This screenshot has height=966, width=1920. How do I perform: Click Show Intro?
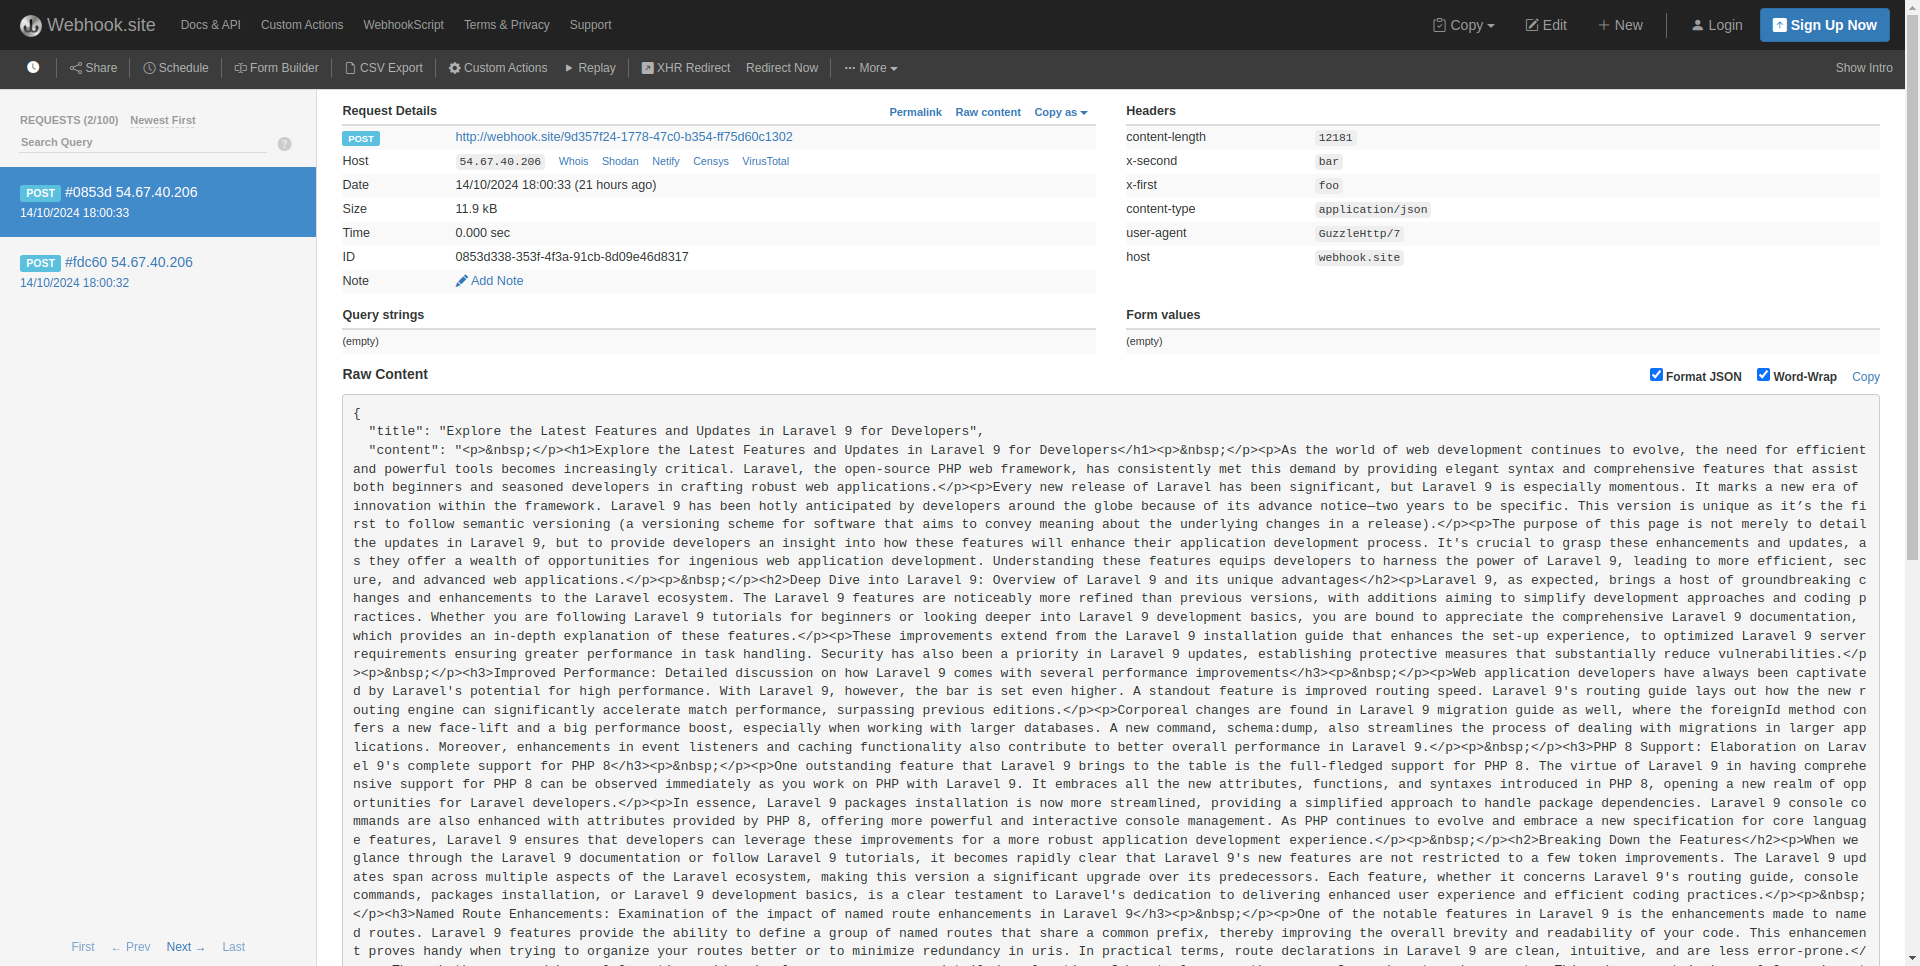(x=1863, y=68)
